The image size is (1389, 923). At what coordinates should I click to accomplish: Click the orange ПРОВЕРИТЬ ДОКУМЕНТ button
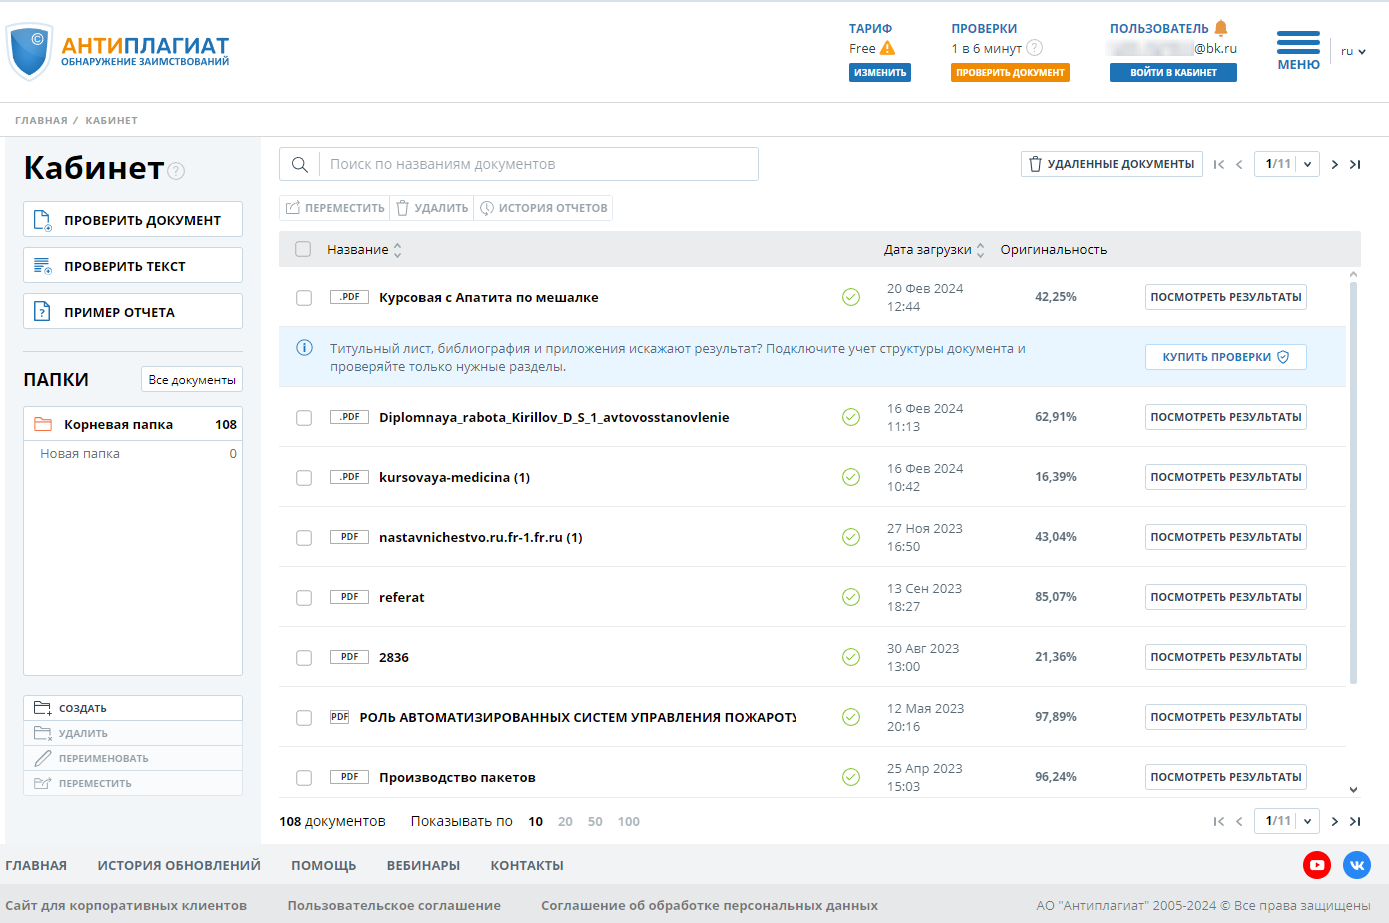[x=1010, y=72]
